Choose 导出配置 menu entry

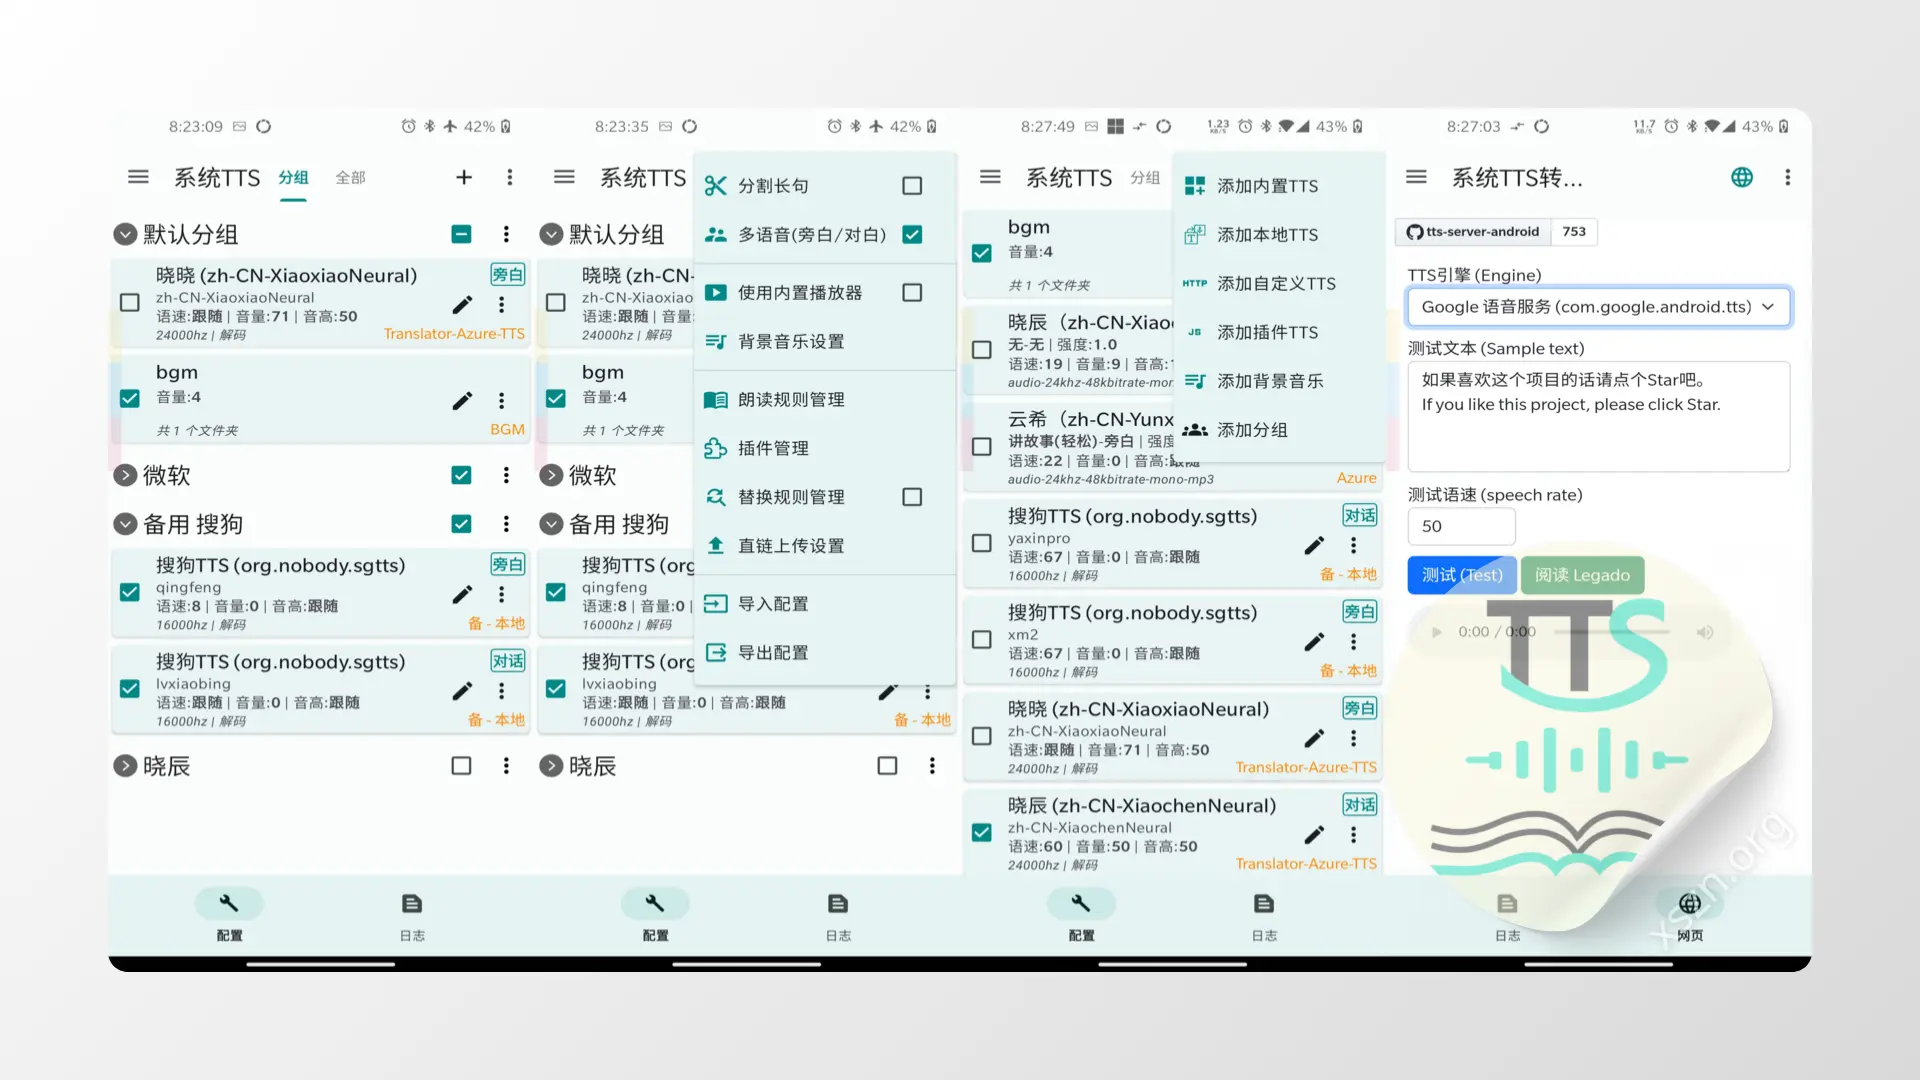point(825,653)
